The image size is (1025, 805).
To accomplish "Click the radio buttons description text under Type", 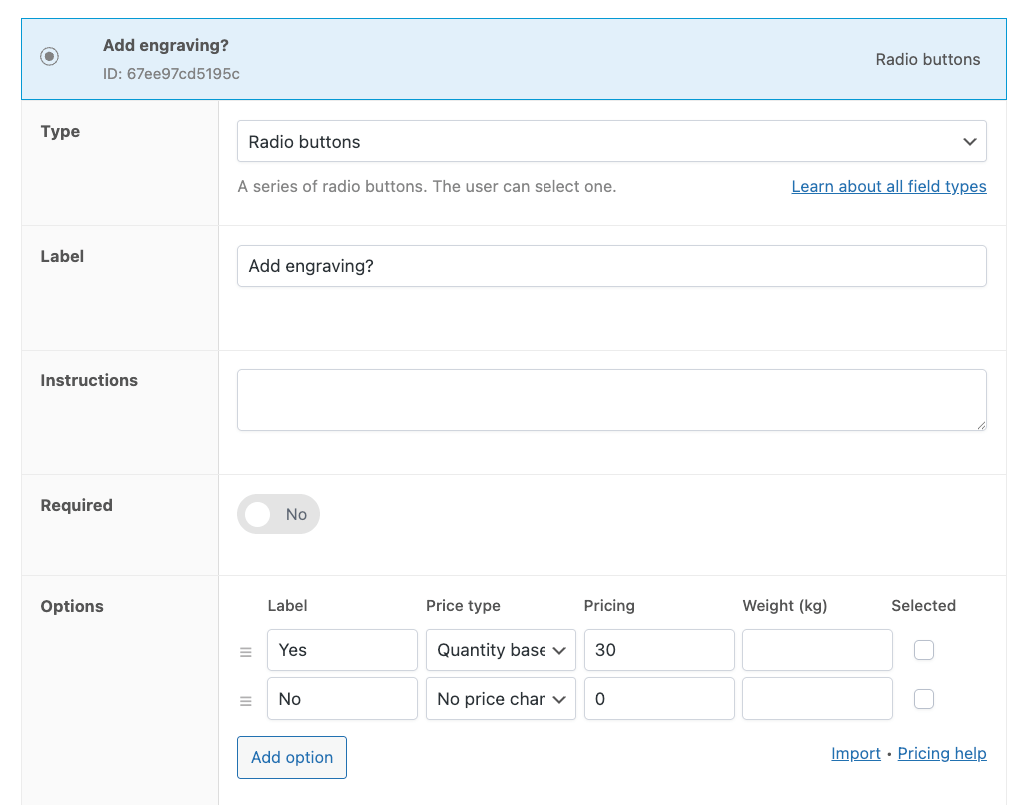I will pyautogui.click(x=427, y=186).
